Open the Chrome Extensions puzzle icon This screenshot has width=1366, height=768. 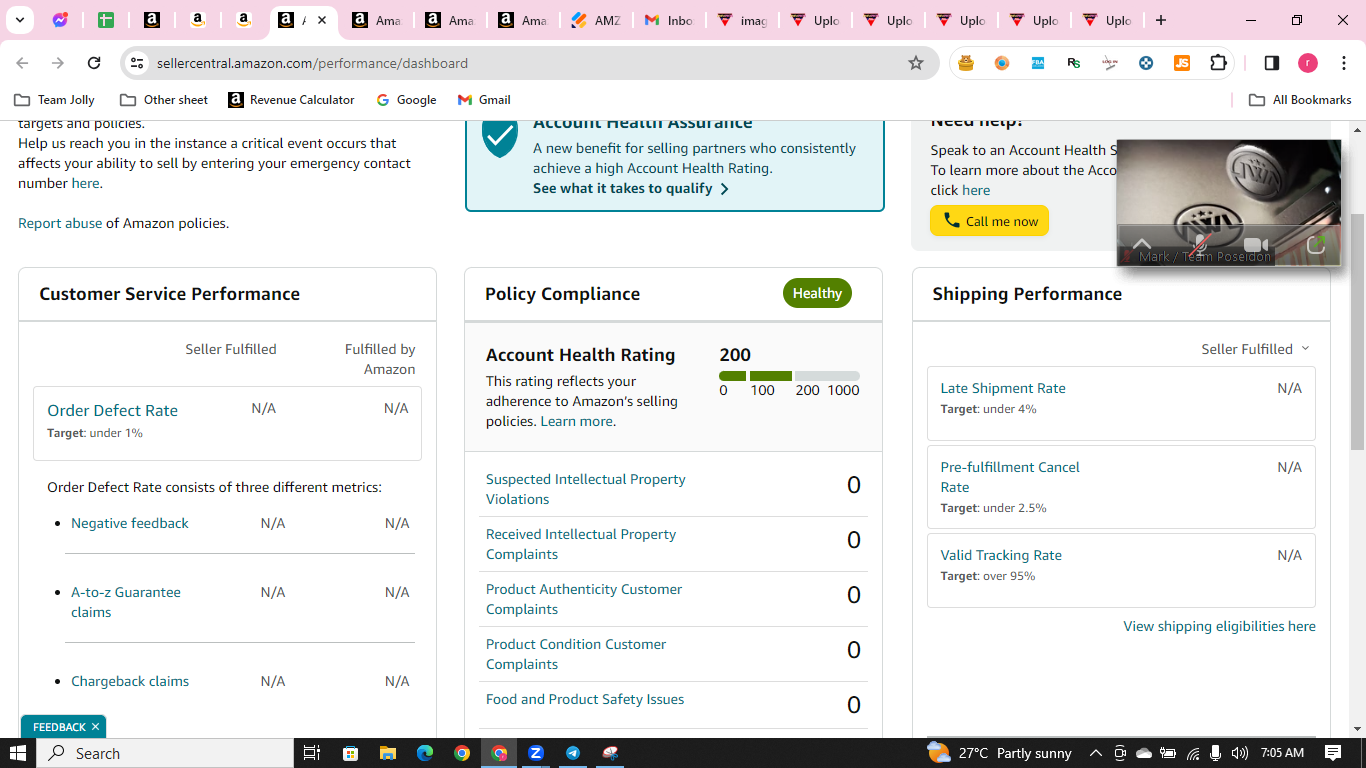(x=1218, y=63)
